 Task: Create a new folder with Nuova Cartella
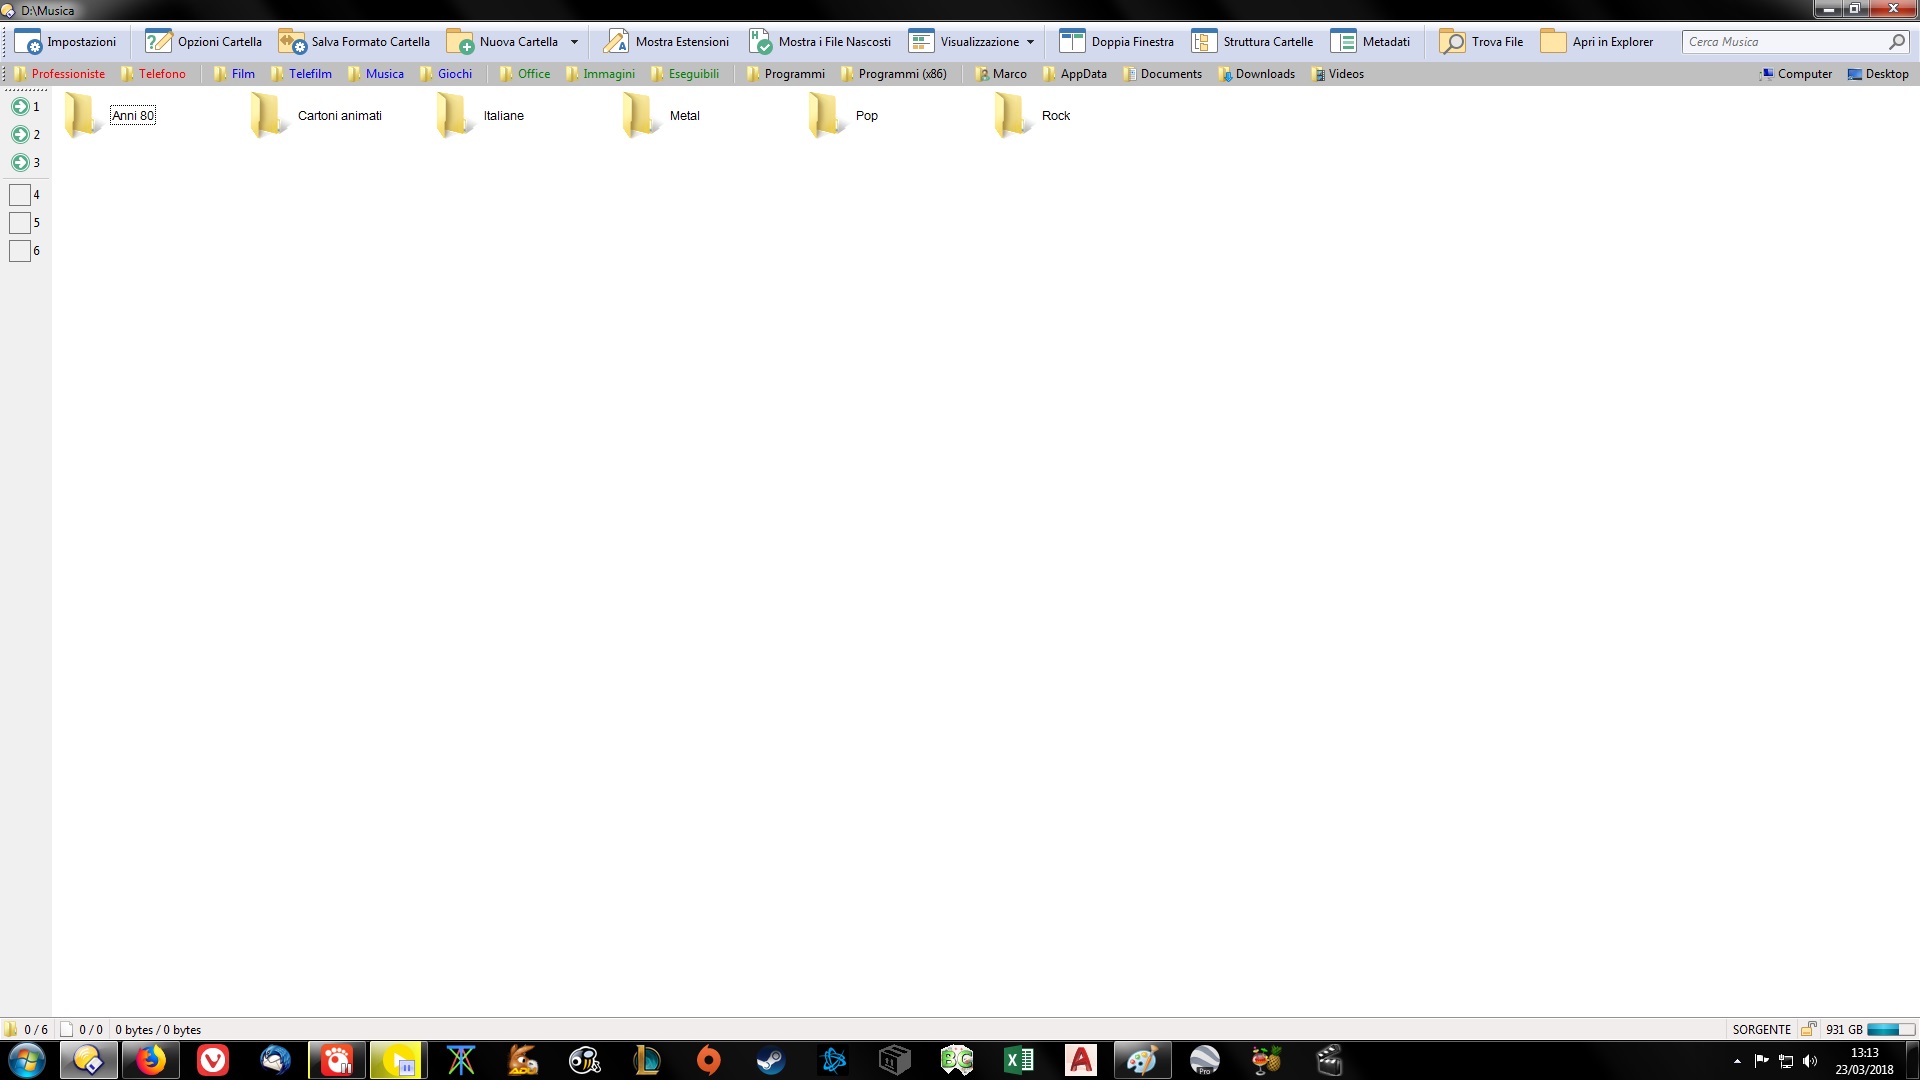tap(503, 42)
